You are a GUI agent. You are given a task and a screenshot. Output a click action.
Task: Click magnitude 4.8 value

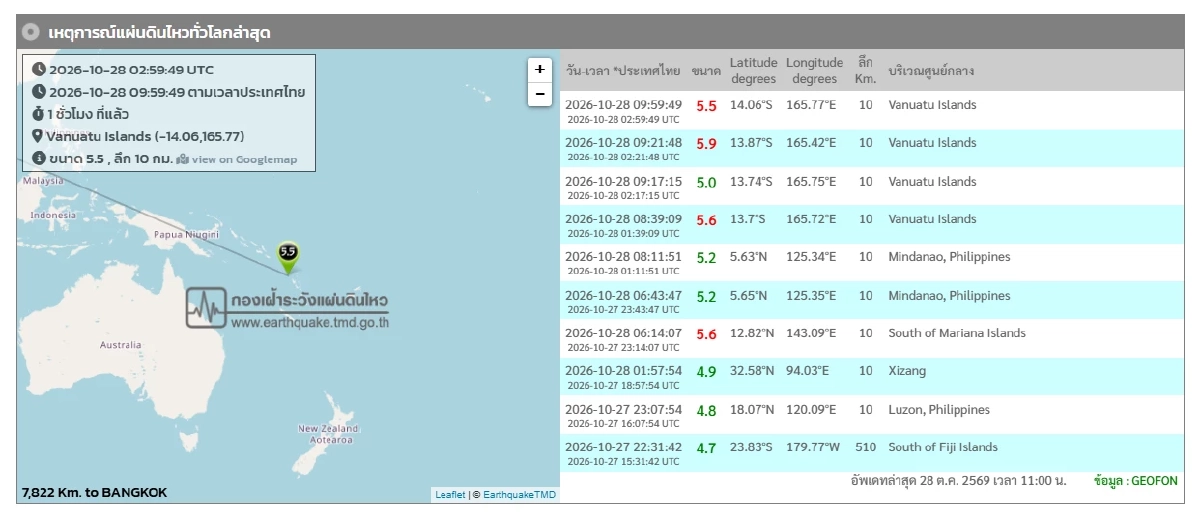pos(706,411)
